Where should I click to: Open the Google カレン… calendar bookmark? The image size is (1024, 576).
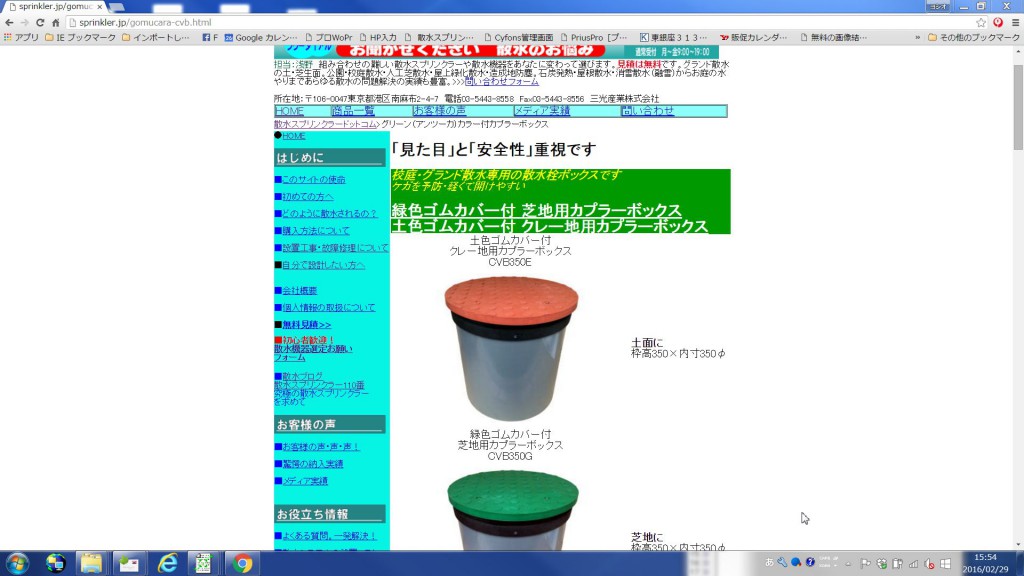coord(261,37)
